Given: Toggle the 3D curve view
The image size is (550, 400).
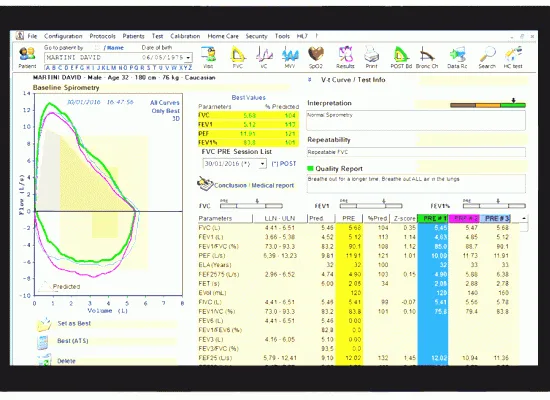Looking at the screenshot, I should coord(176,119).
